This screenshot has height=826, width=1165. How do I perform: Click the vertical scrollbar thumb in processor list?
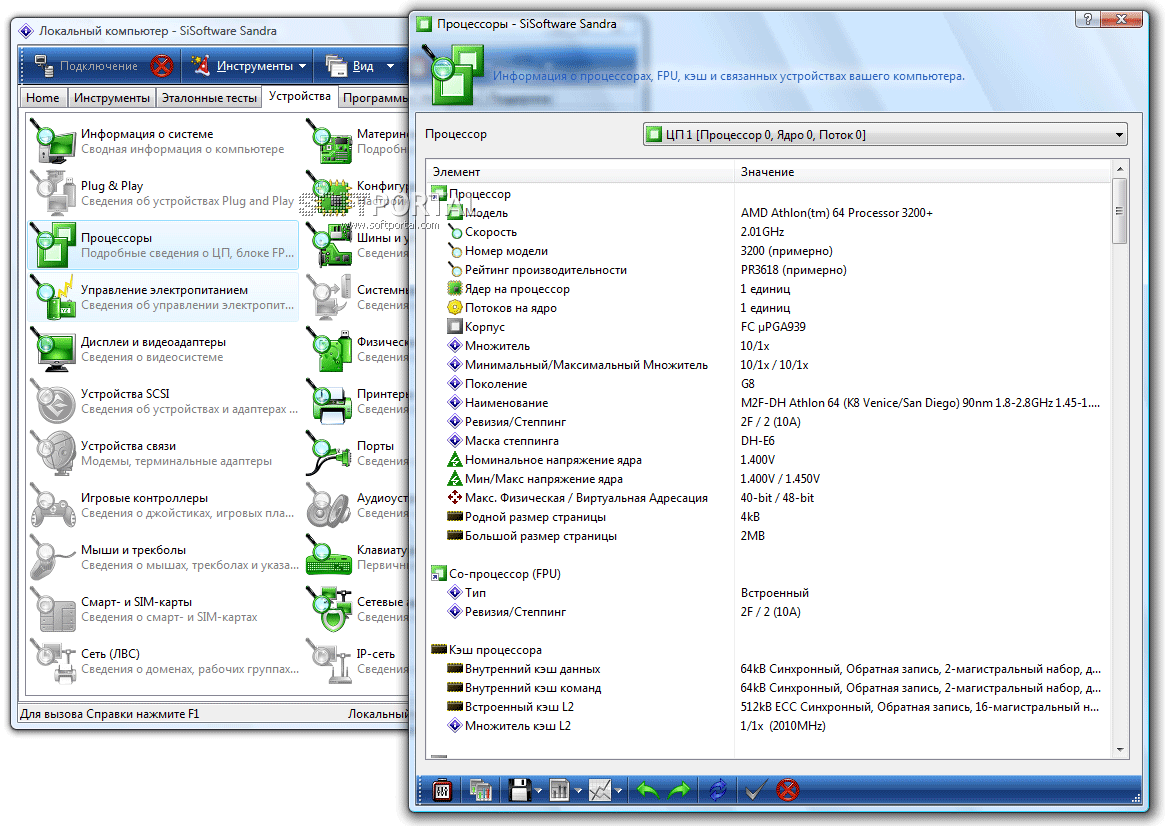pos(1120,211)
